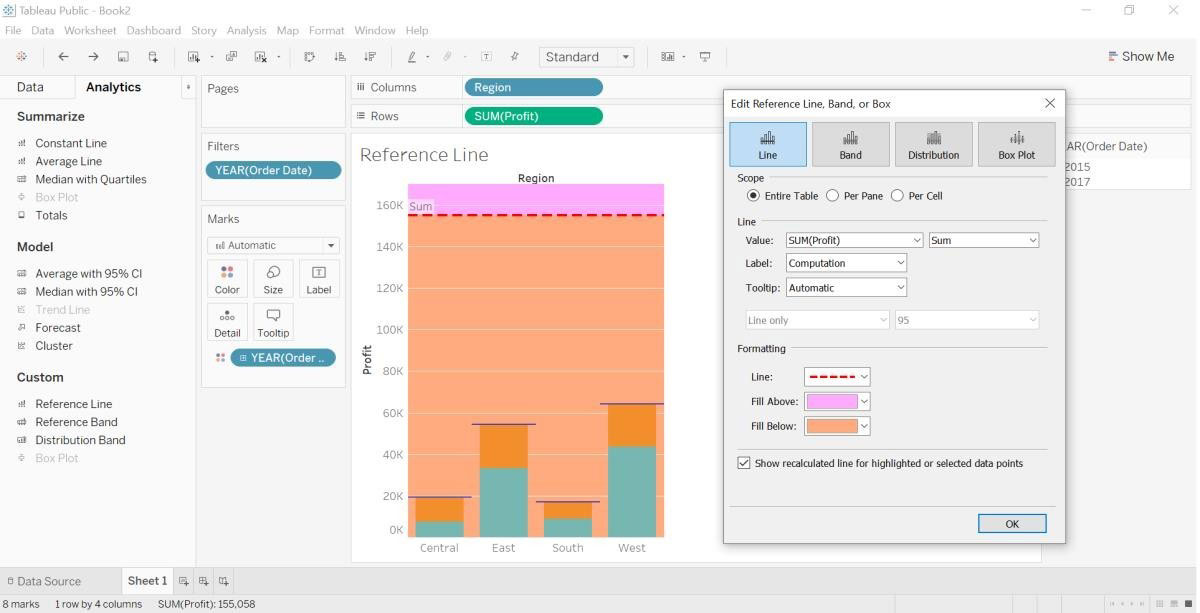Open the Detail mark control
Screen dimensions: 1200x613
227,322
